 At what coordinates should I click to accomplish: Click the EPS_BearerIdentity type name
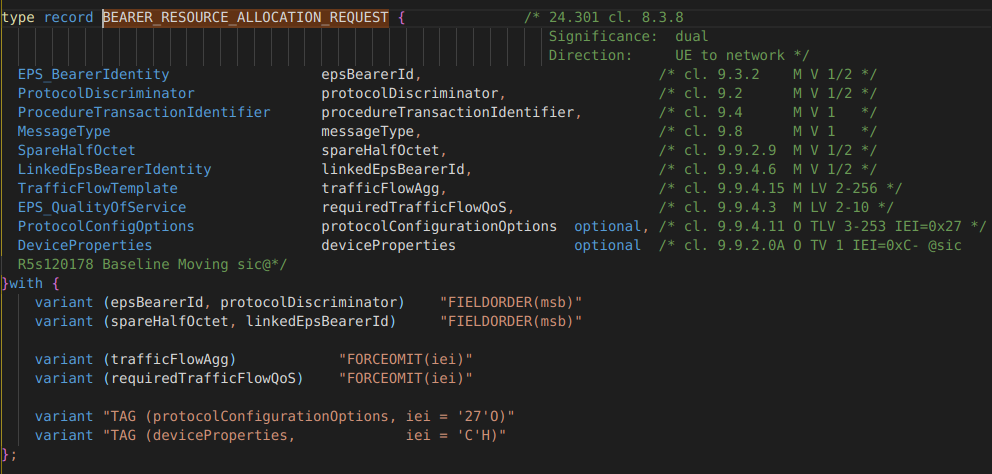point(94,75)
